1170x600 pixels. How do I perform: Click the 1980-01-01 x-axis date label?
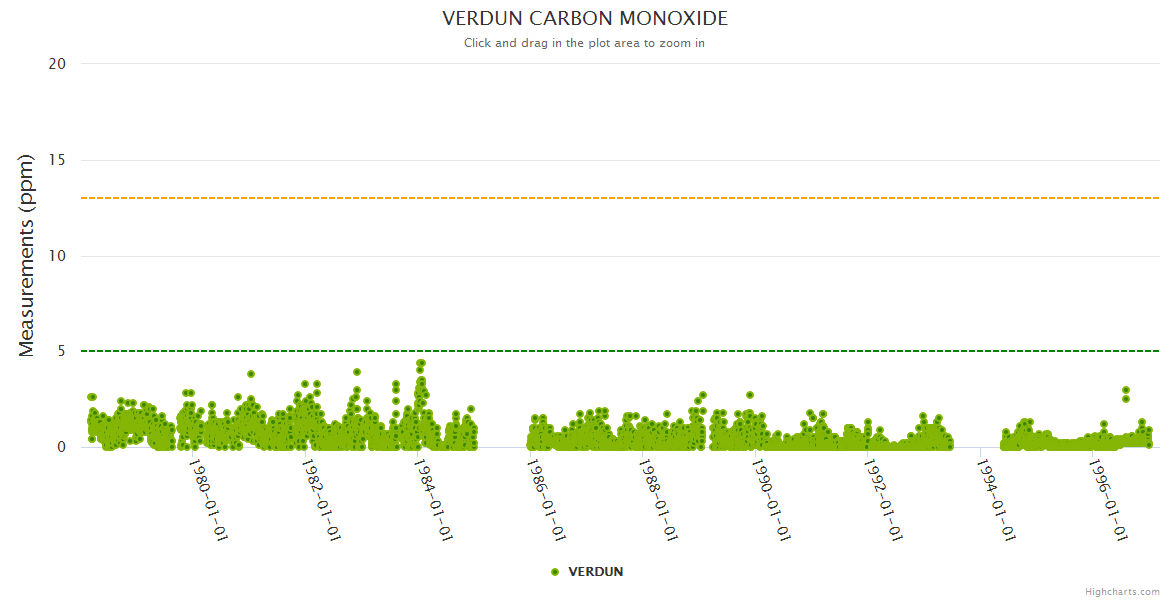click(x=210, y=499)
